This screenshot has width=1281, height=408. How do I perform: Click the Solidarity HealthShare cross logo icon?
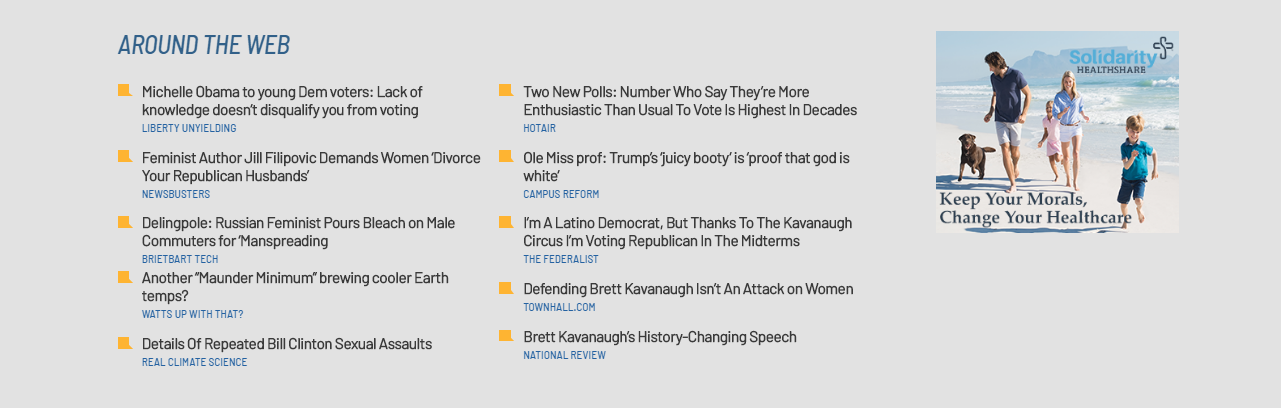point(1162,47)
